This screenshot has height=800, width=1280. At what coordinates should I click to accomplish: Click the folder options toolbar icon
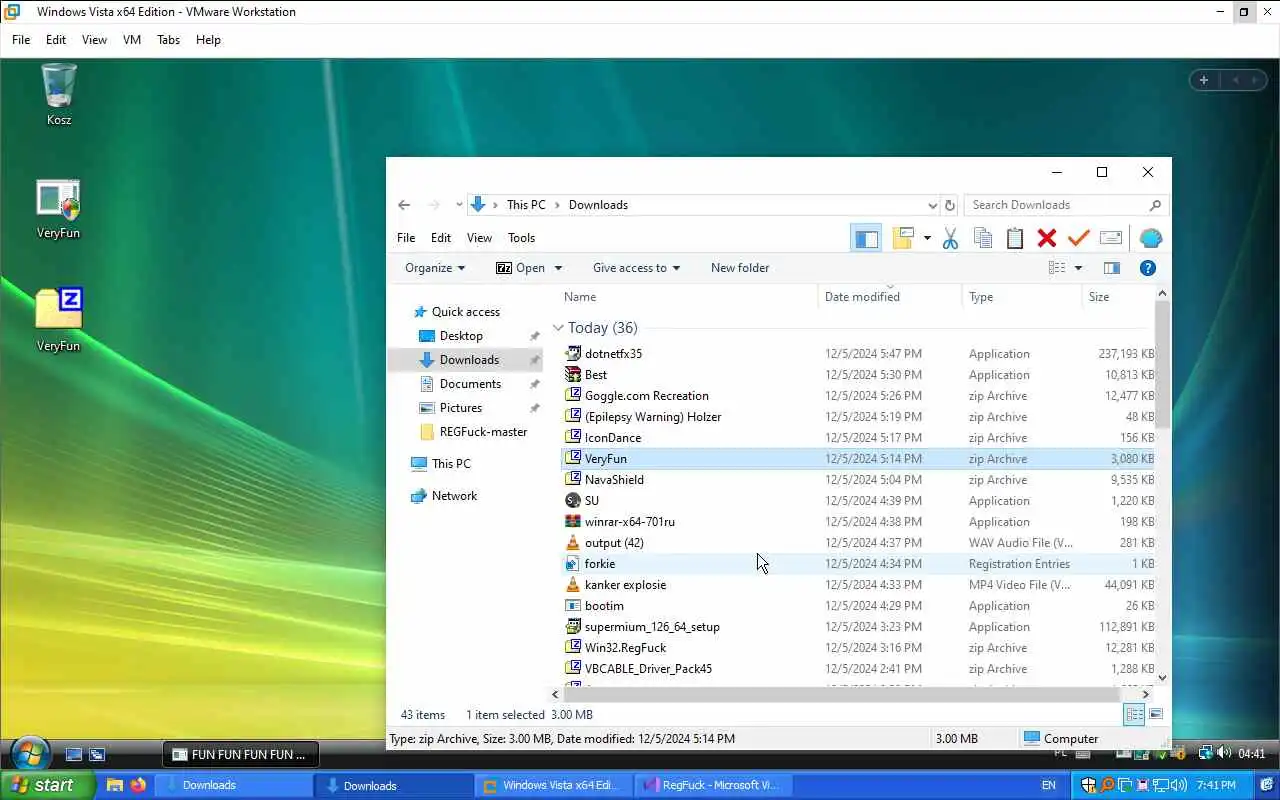[x=903, y=238]
